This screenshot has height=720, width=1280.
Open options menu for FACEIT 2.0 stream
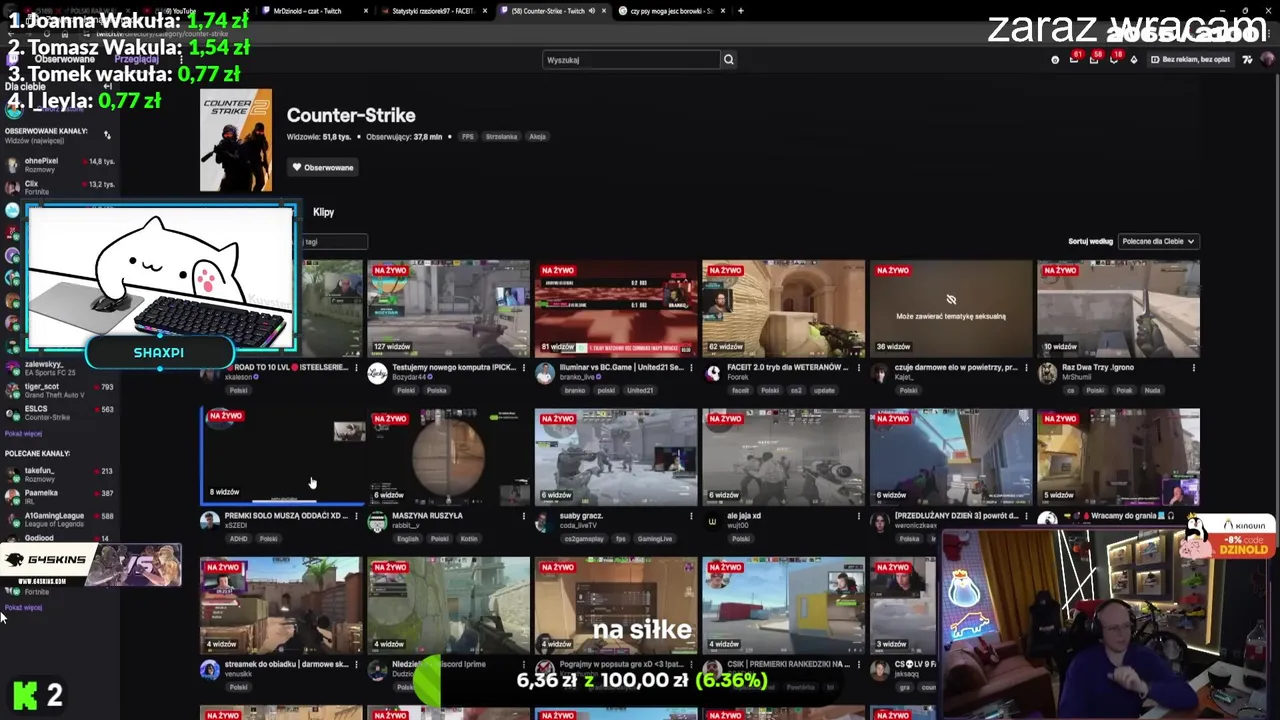858,368
